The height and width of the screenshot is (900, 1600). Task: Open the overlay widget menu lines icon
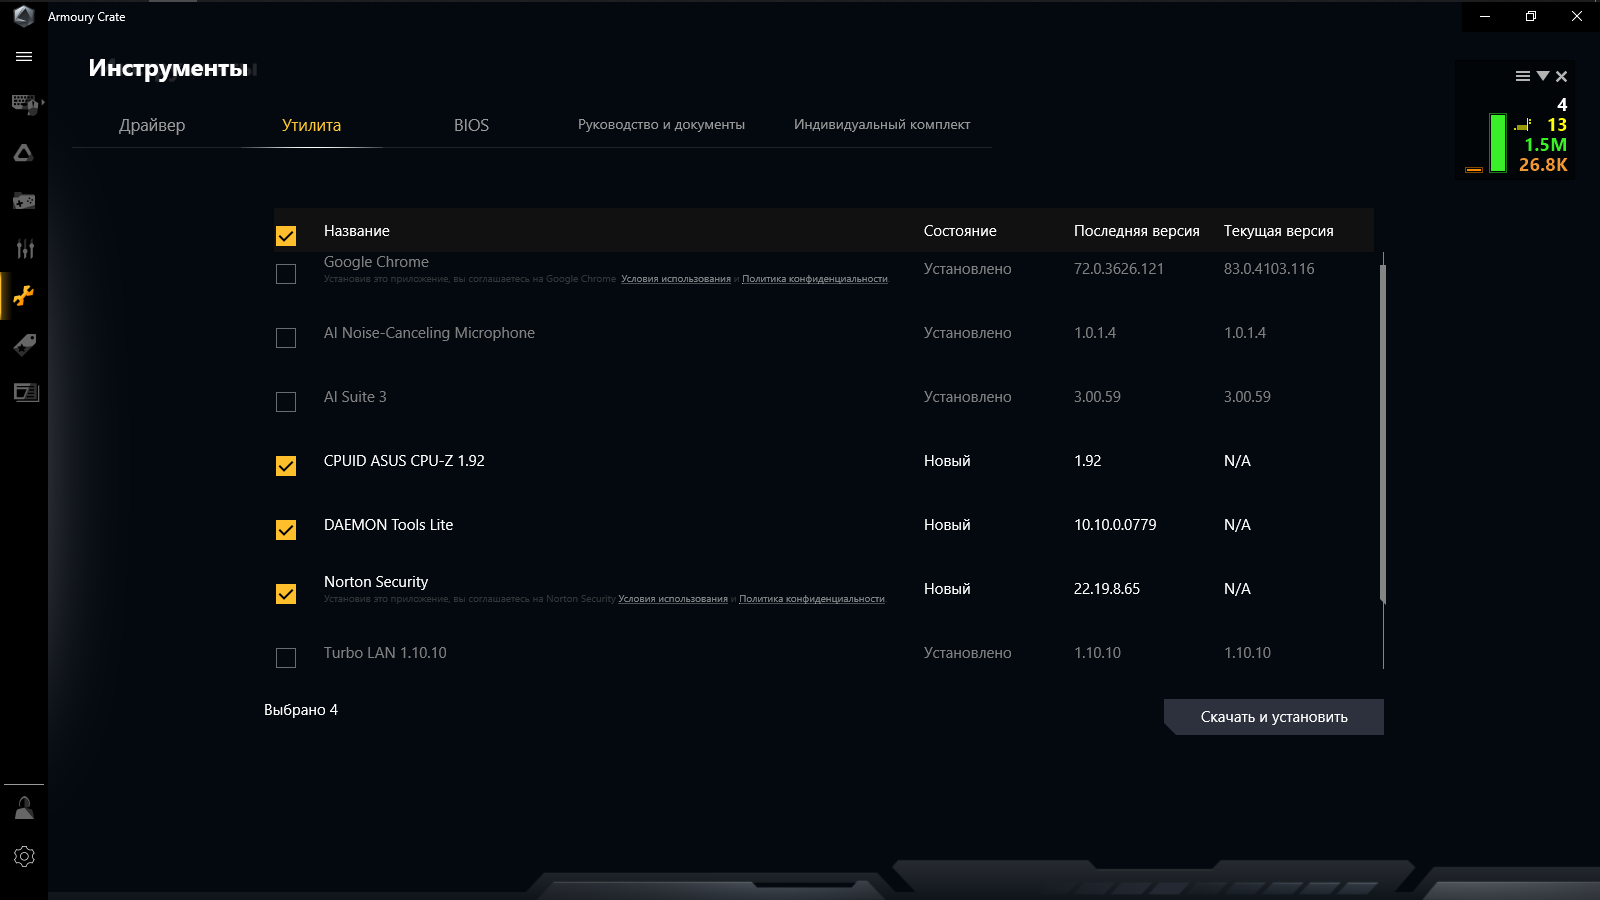pyautogui.click(x=1523, y=76)
